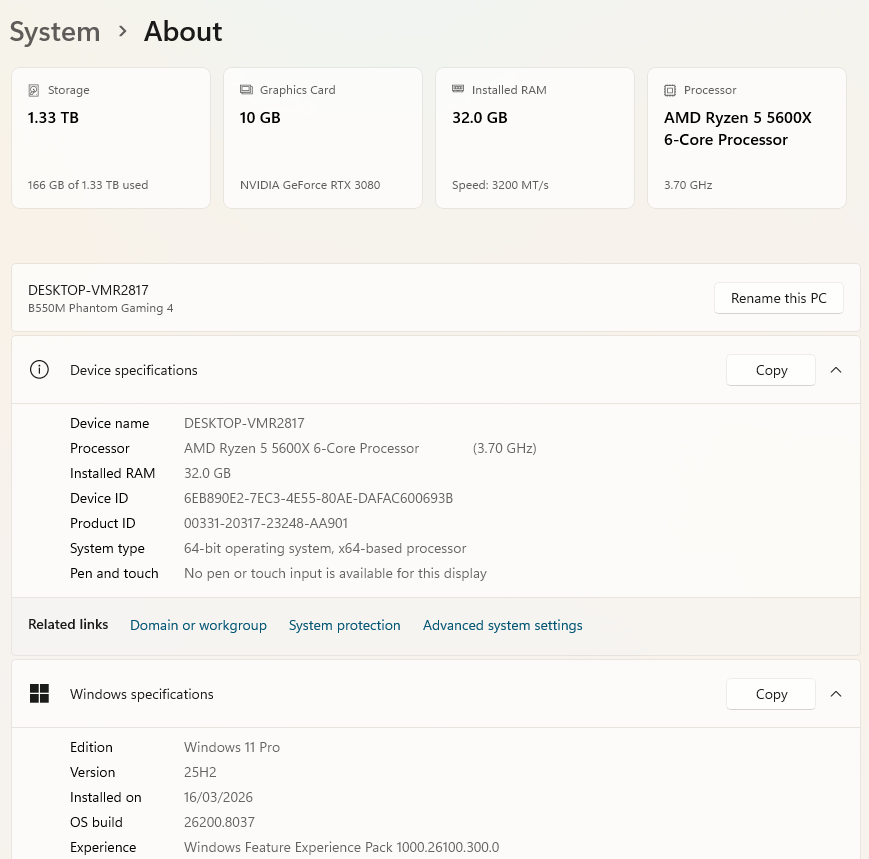Collapse the Windows specifications section
Screen dimensions: 869x859
tap(836, 693)
